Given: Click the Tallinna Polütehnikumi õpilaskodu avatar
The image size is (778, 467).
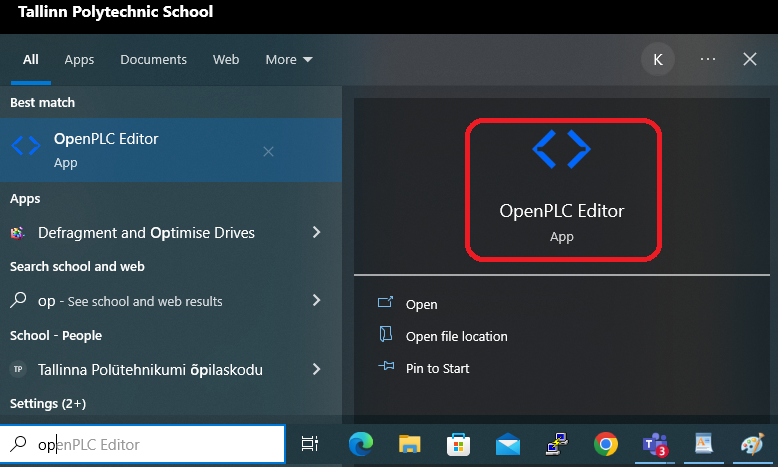Looking at the screenshot, I should [18, 369].
